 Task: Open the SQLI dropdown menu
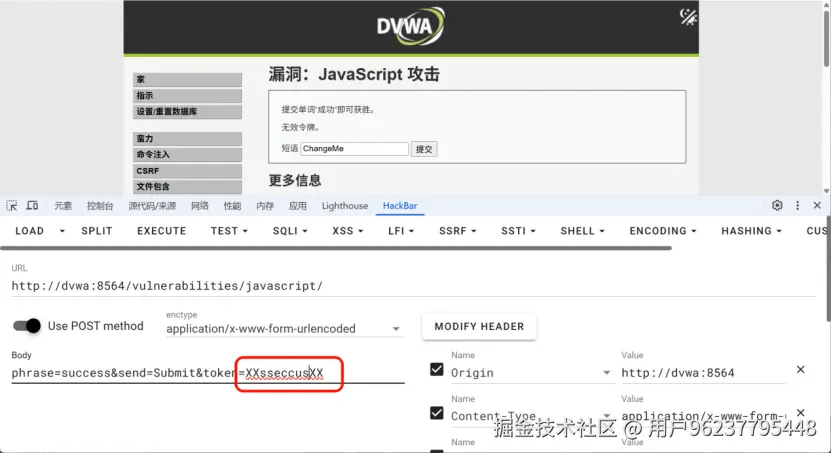[x=290, y=231]
